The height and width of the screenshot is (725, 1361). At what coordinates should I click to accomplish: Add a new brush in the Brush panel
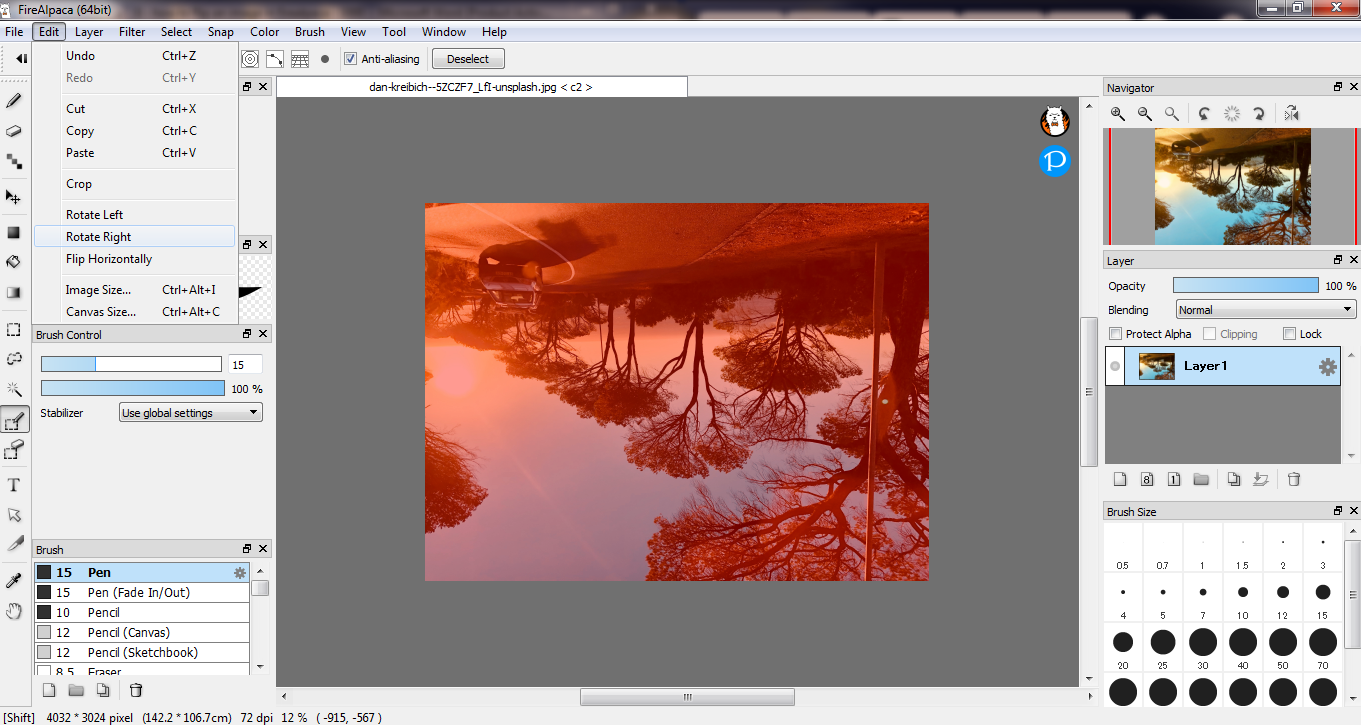point(48,690)
